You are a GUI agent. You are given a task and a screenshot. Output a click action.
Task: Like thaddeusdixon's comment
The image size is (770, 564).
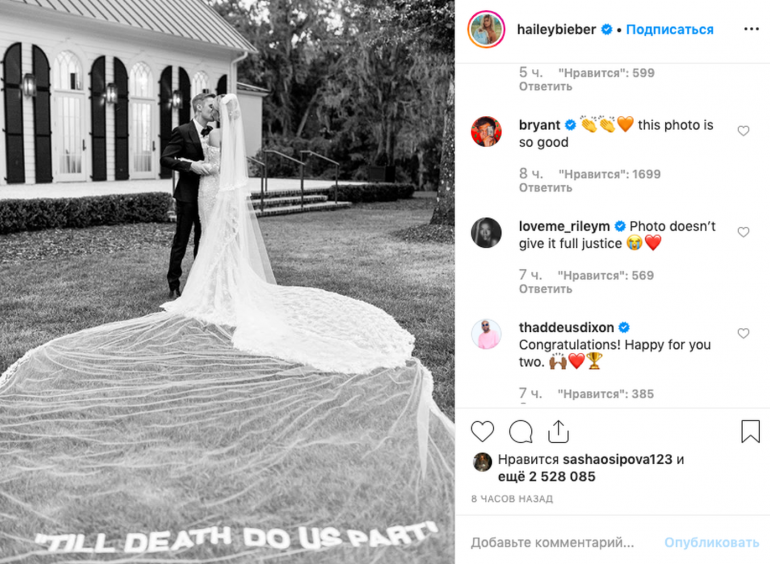pos(743,334)
